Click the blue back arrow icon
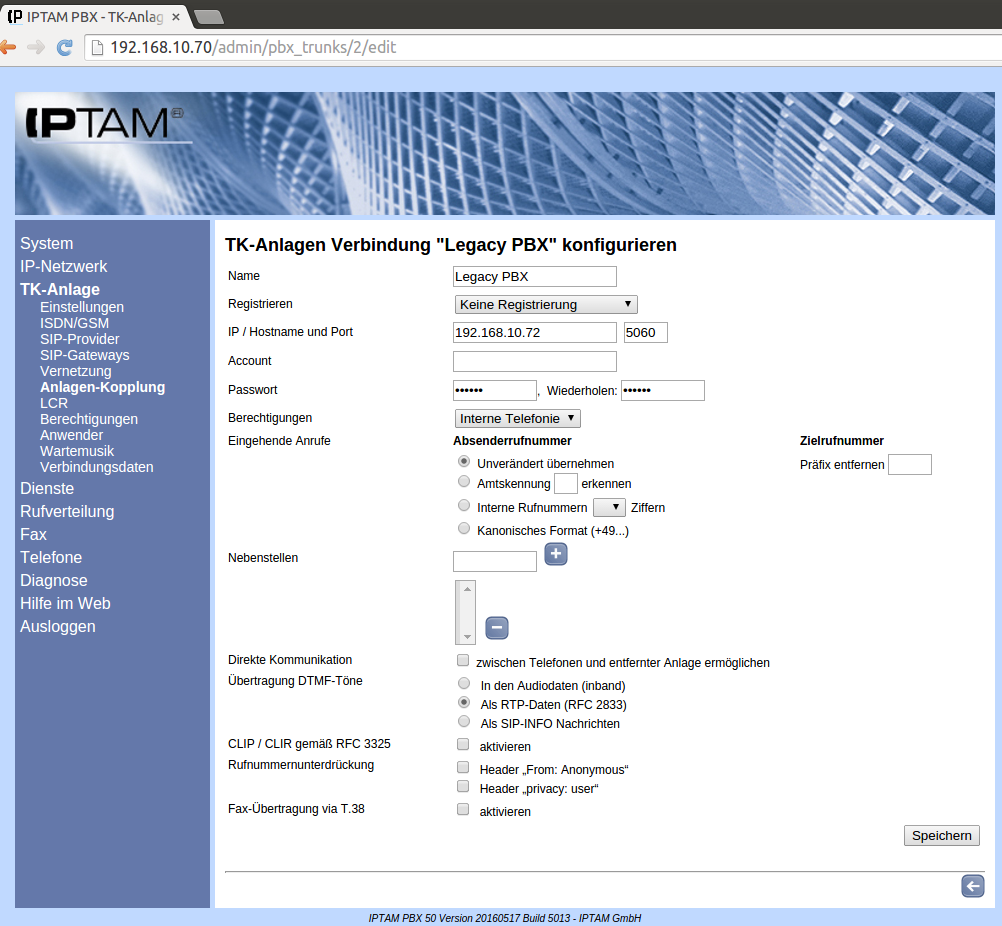1002x926 pixels. [x=972, y=886]
